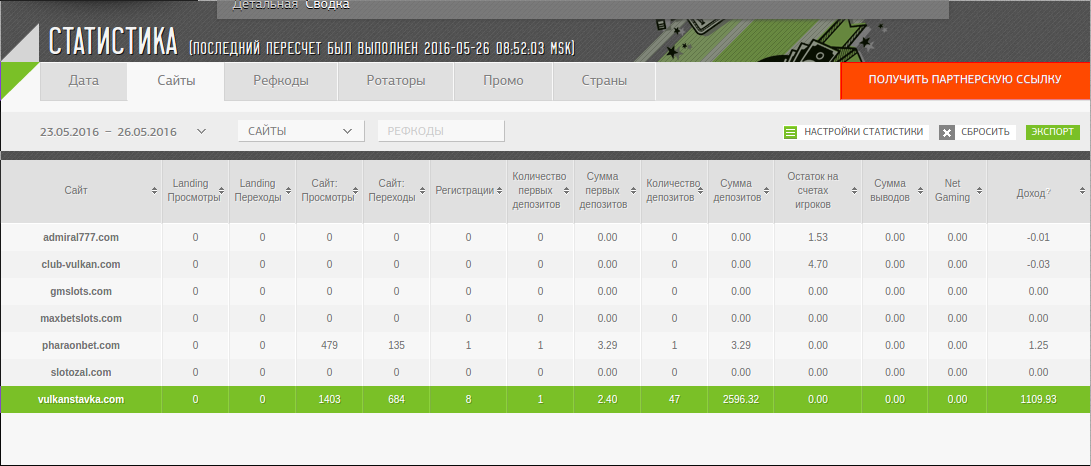
Task: Sort by Сумма первых депозитов arrows
Action: tap(633, 191)
